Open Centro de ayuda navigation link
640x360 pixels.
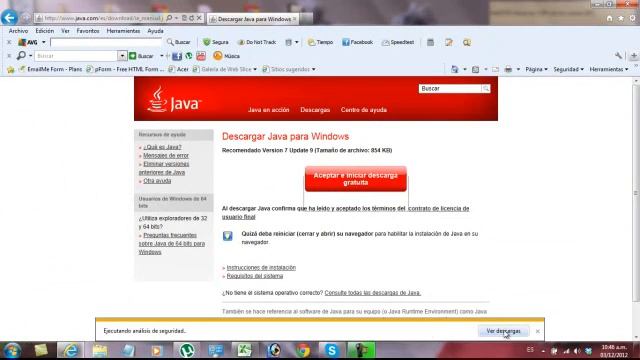364,110
